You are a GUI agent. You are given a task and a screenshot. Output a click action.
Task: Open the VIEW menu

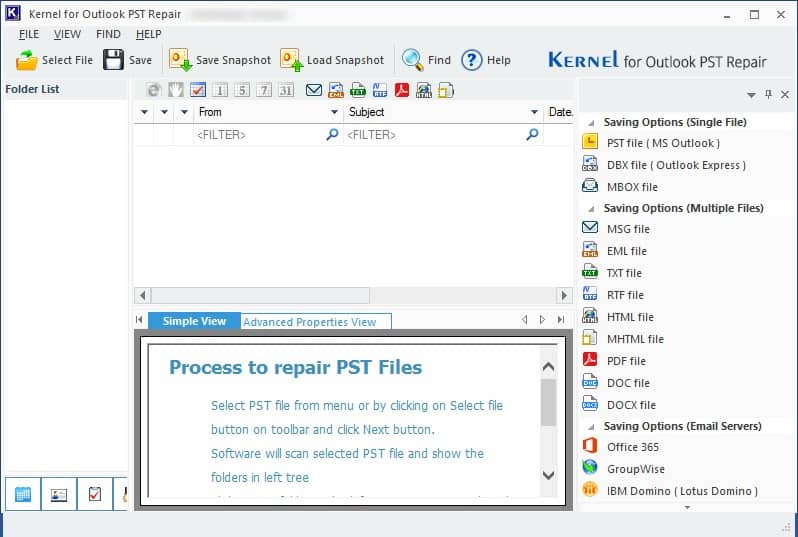click(67, 34)
